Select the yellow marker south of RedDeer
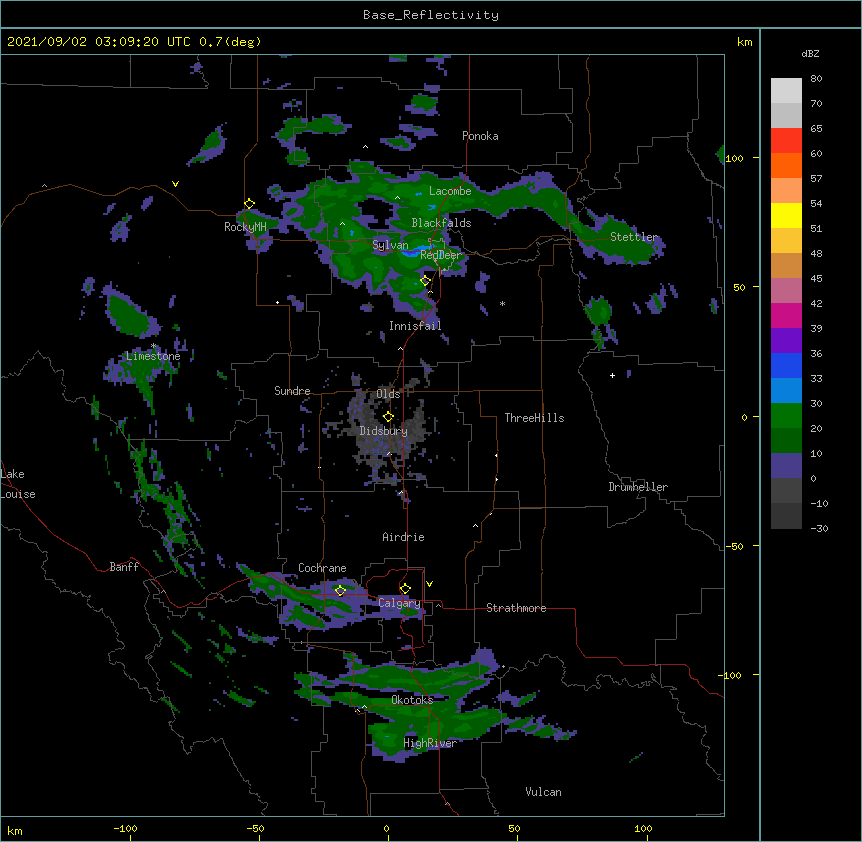 tap(425, 281)
